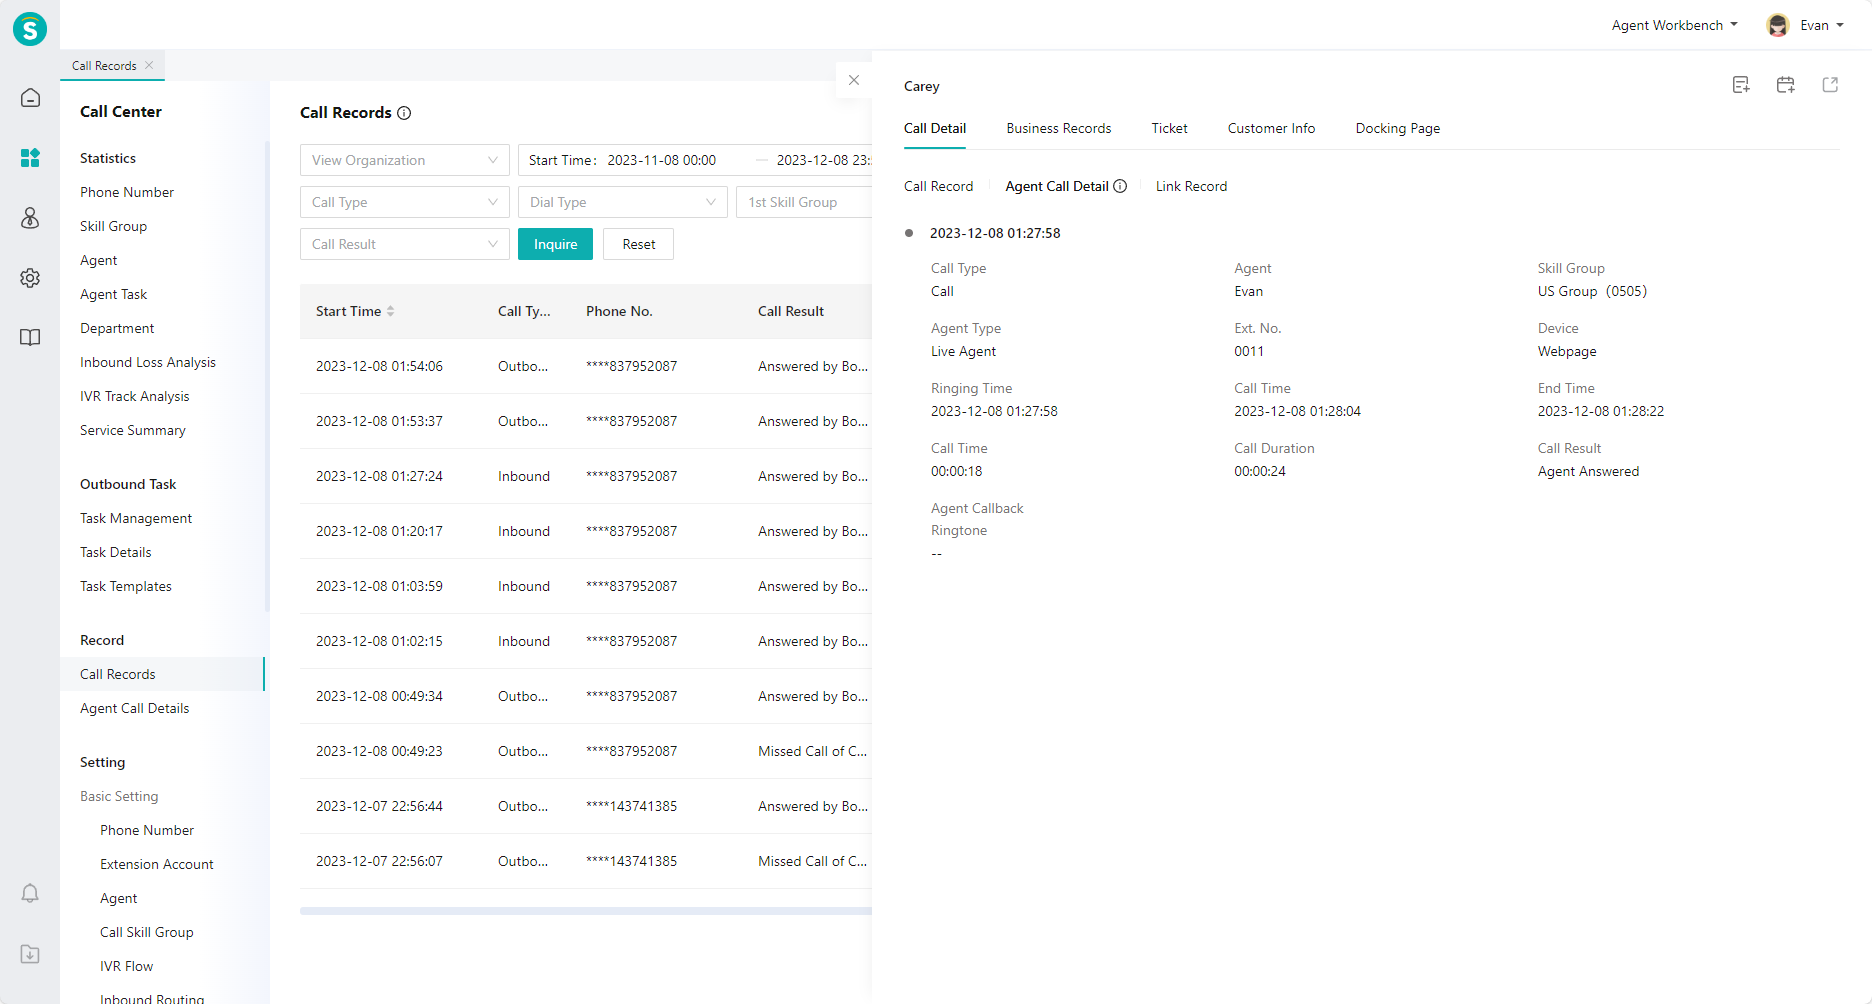
Task: Select the row starting 2023-12-08 01:27:24
Action: (x=586, y=476)
